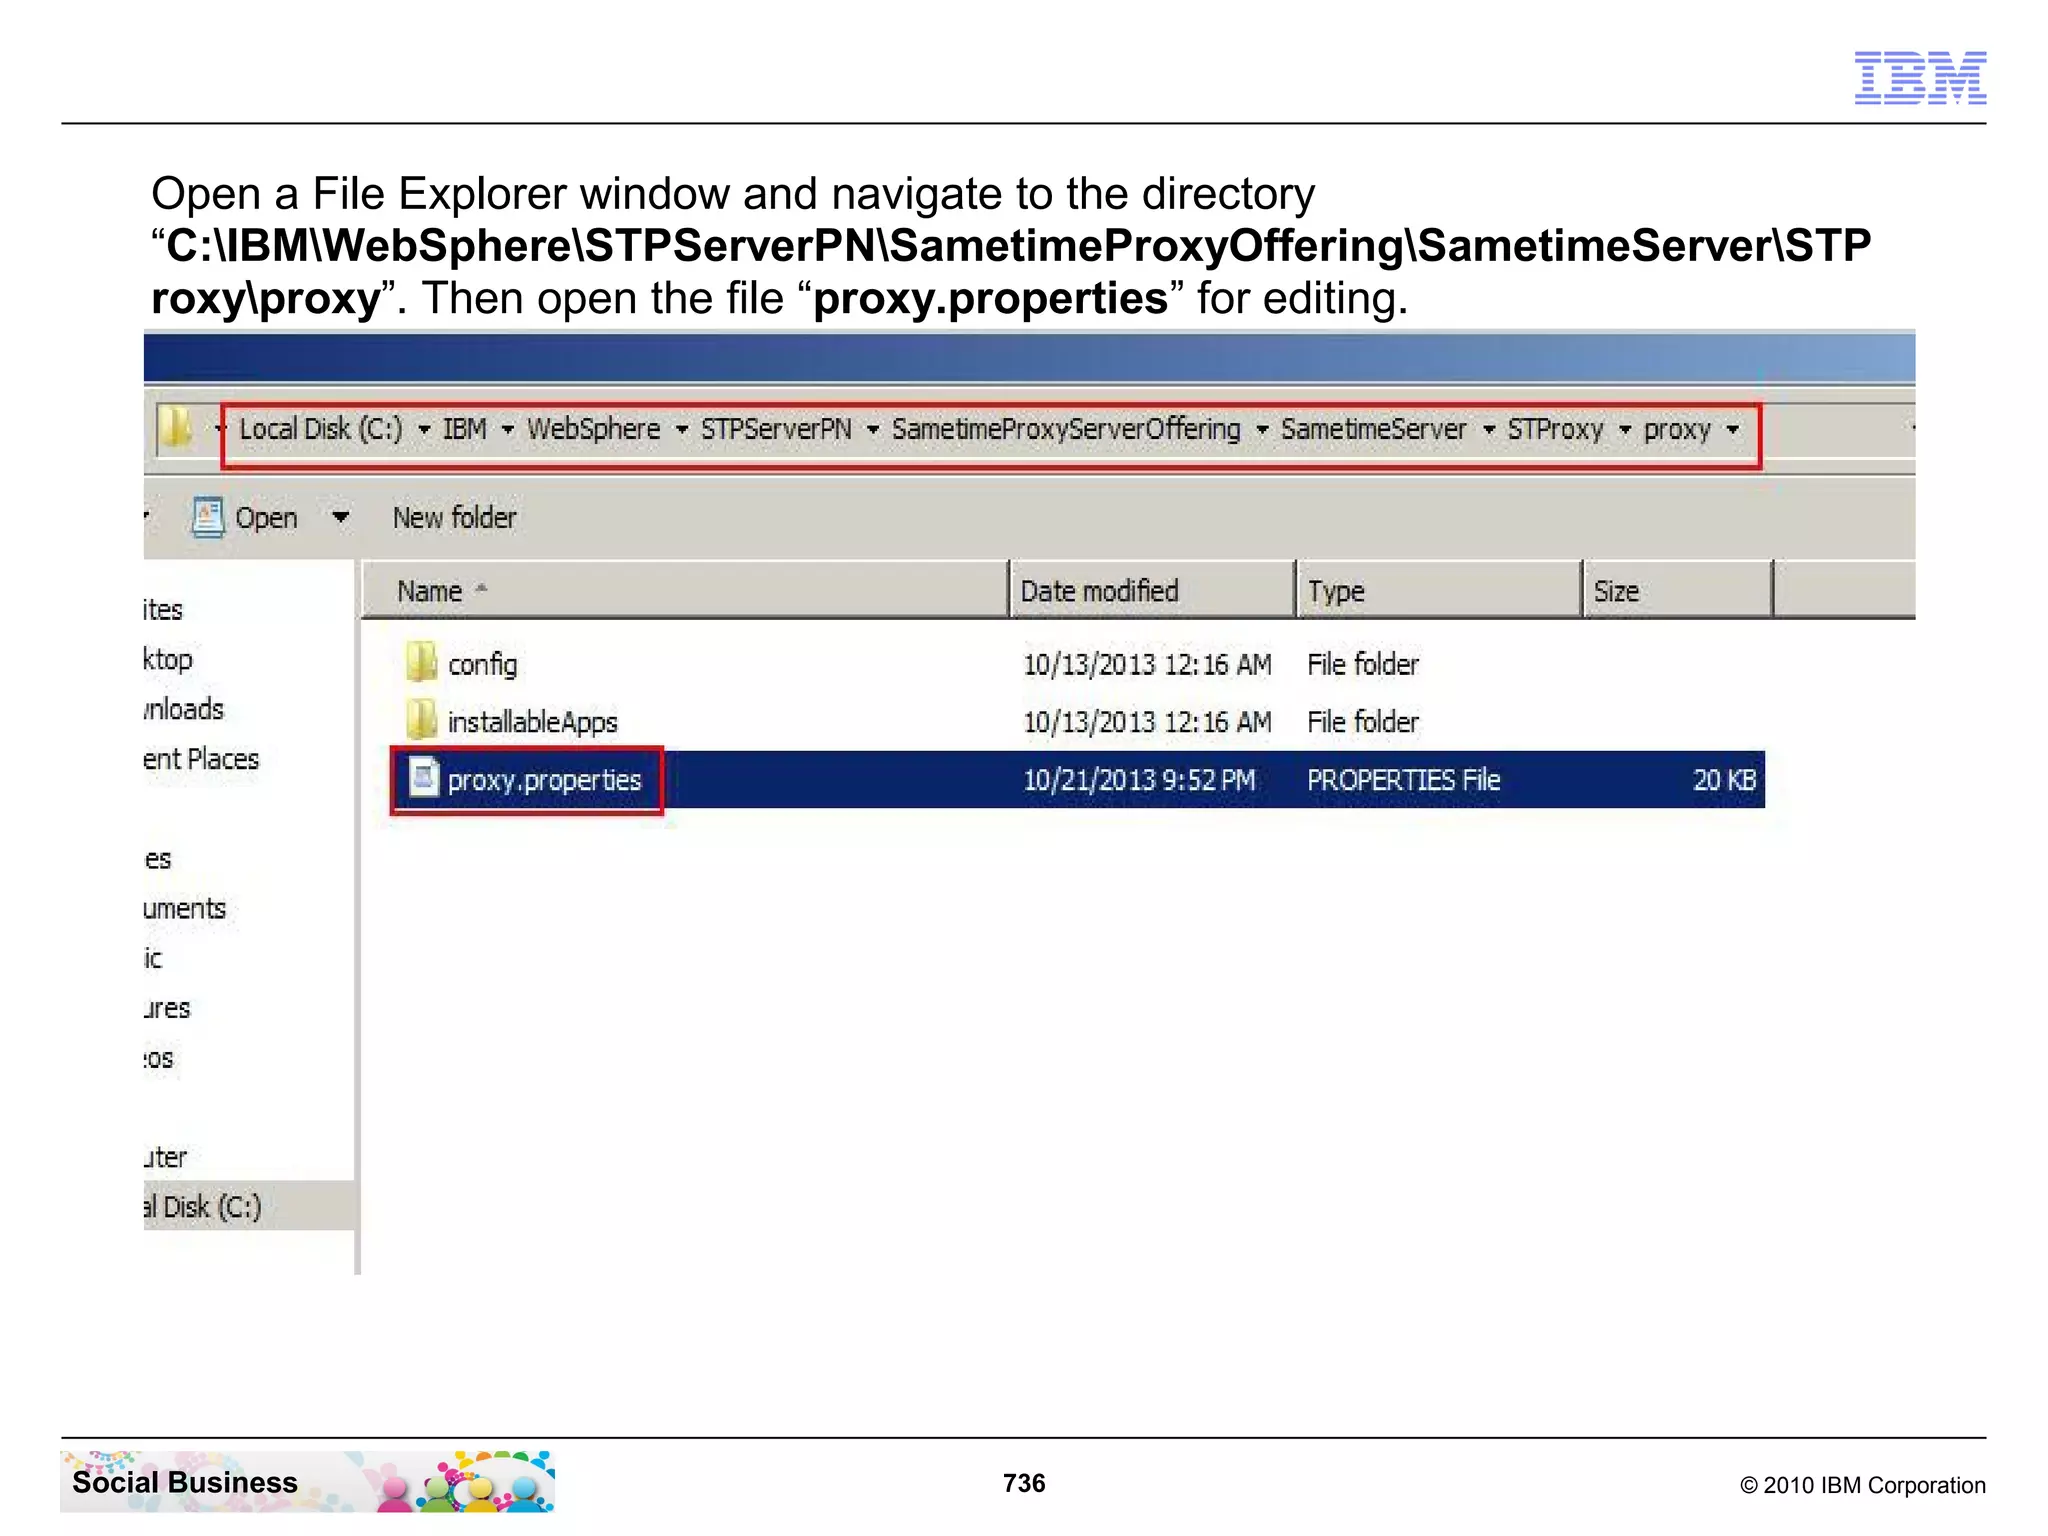The image size is (2048, 1536).
Task: Open Downloads in navigation pane
Action: [184, 709]
